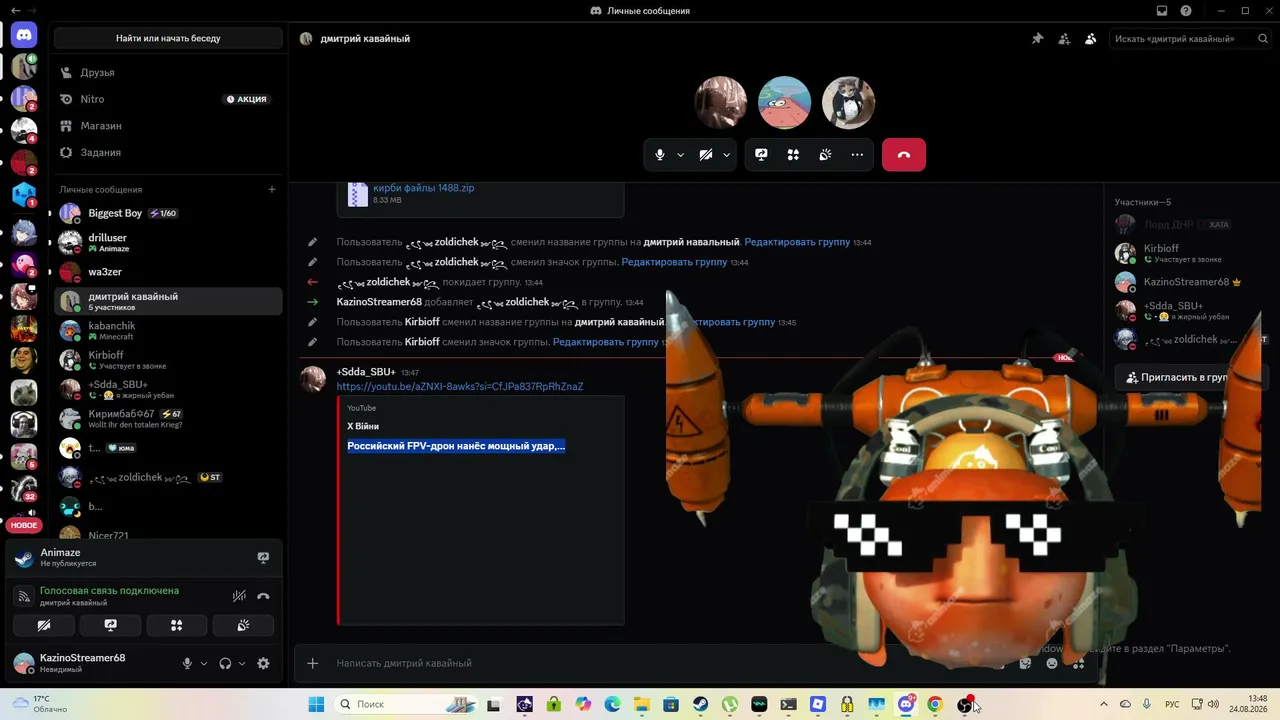
Task: Mute microphone in the user panel
Action: (187, 663)
